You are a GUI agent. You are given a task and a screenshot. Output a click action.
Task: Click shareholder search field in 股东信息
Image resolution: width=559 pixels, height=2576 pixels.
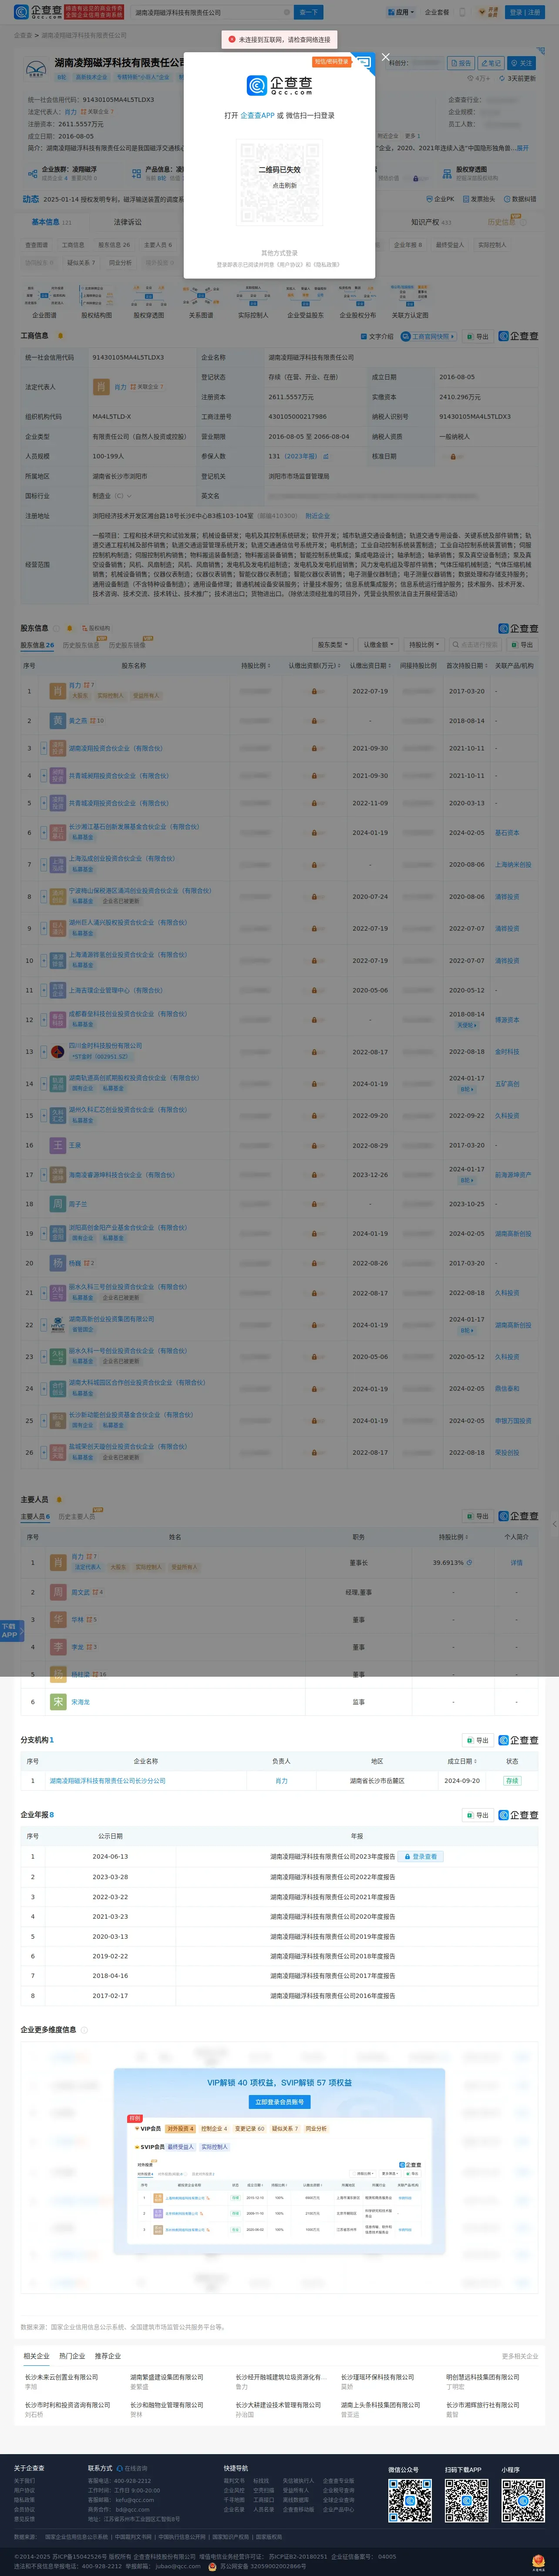476,645
